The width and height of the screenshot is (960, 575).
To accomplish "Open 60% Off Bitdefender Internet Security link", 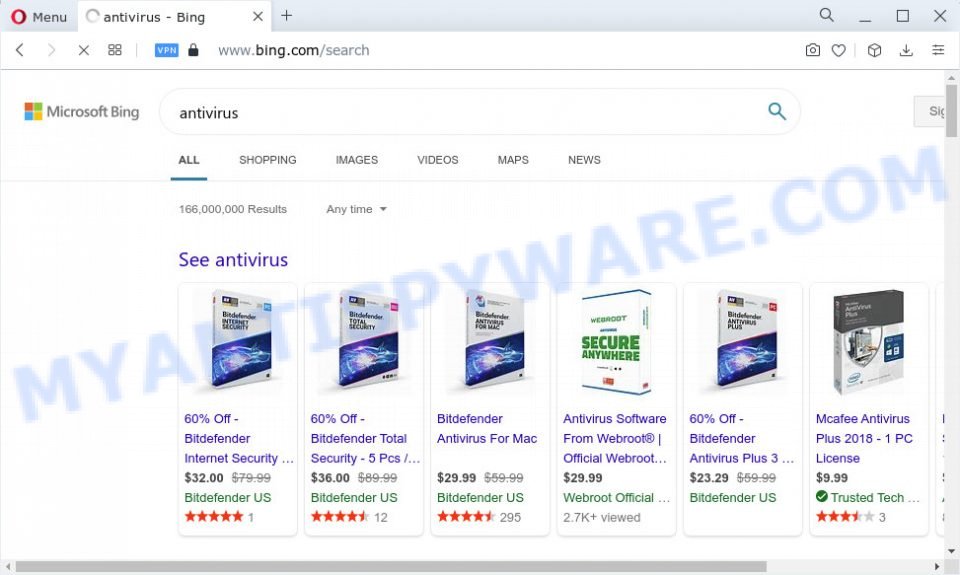I will [239, 438].
